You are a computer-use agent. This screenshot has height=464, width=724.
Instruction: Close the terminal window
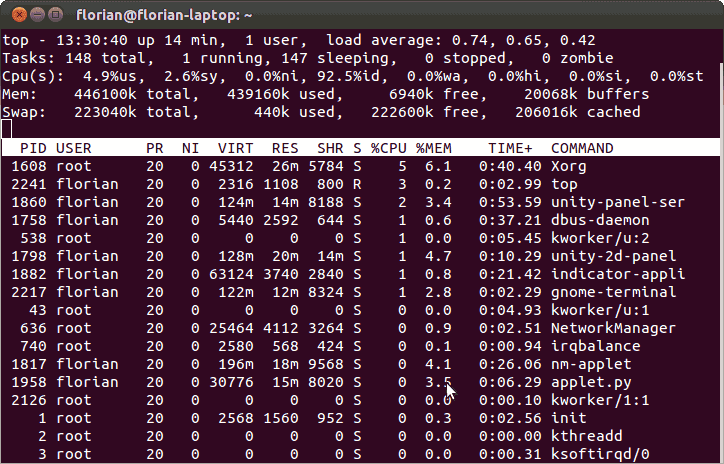pos(19,15)
